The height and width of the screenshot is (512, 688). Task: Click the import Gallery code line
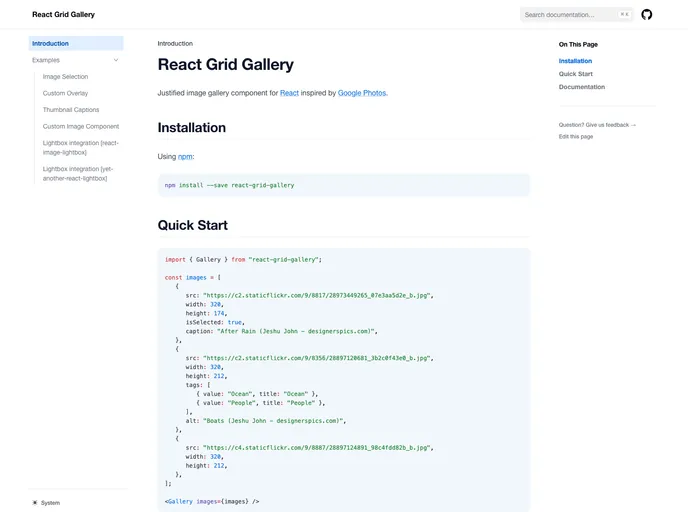pyautogui.click(x=243, y=260)
